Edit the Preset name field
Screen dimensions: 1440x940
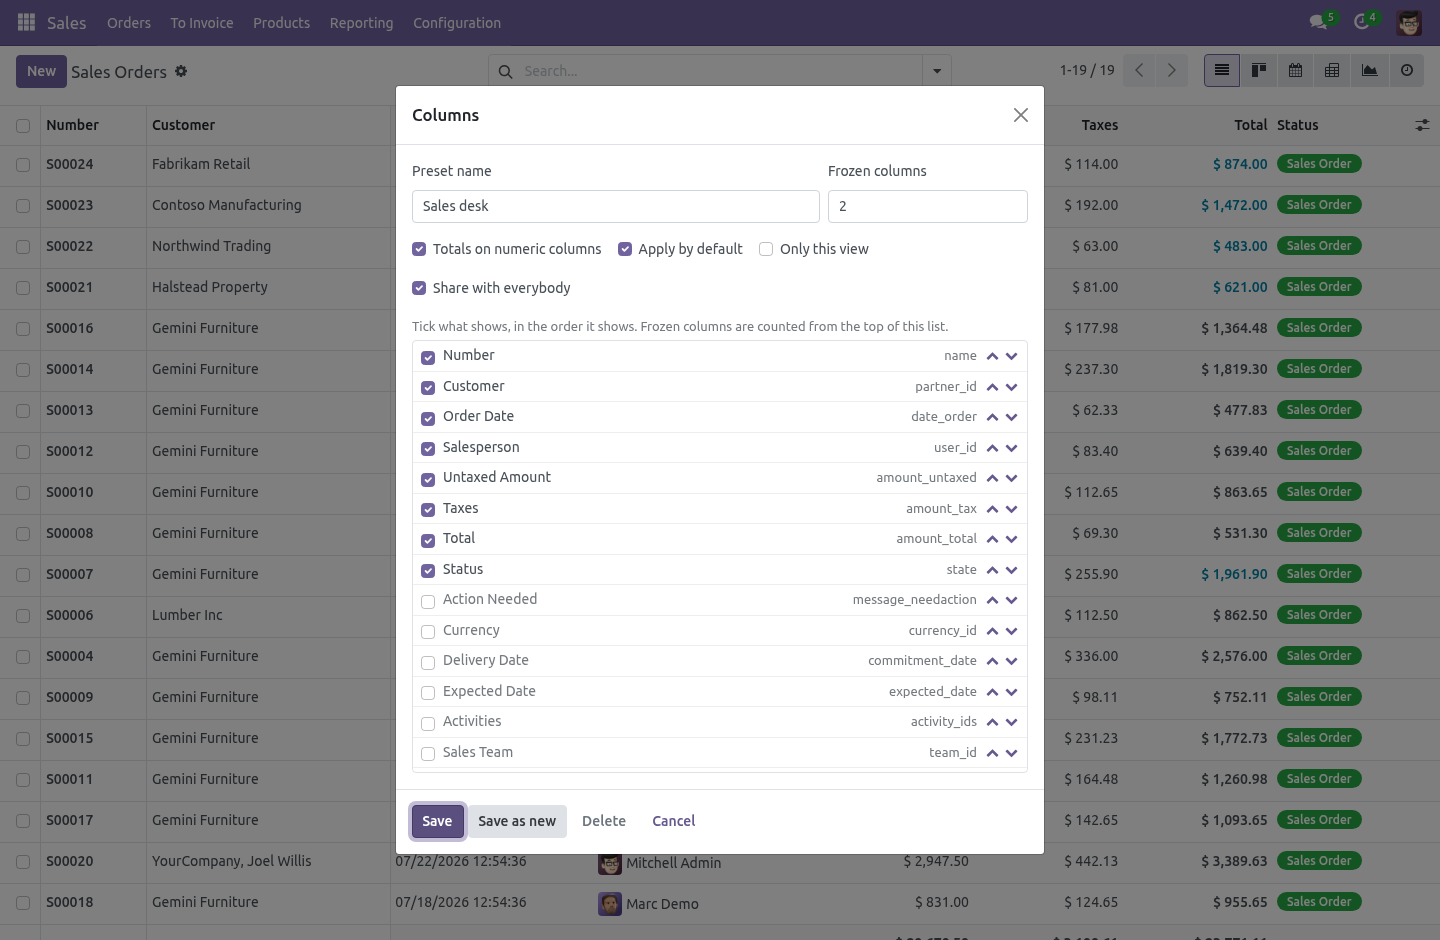(616, 206)
